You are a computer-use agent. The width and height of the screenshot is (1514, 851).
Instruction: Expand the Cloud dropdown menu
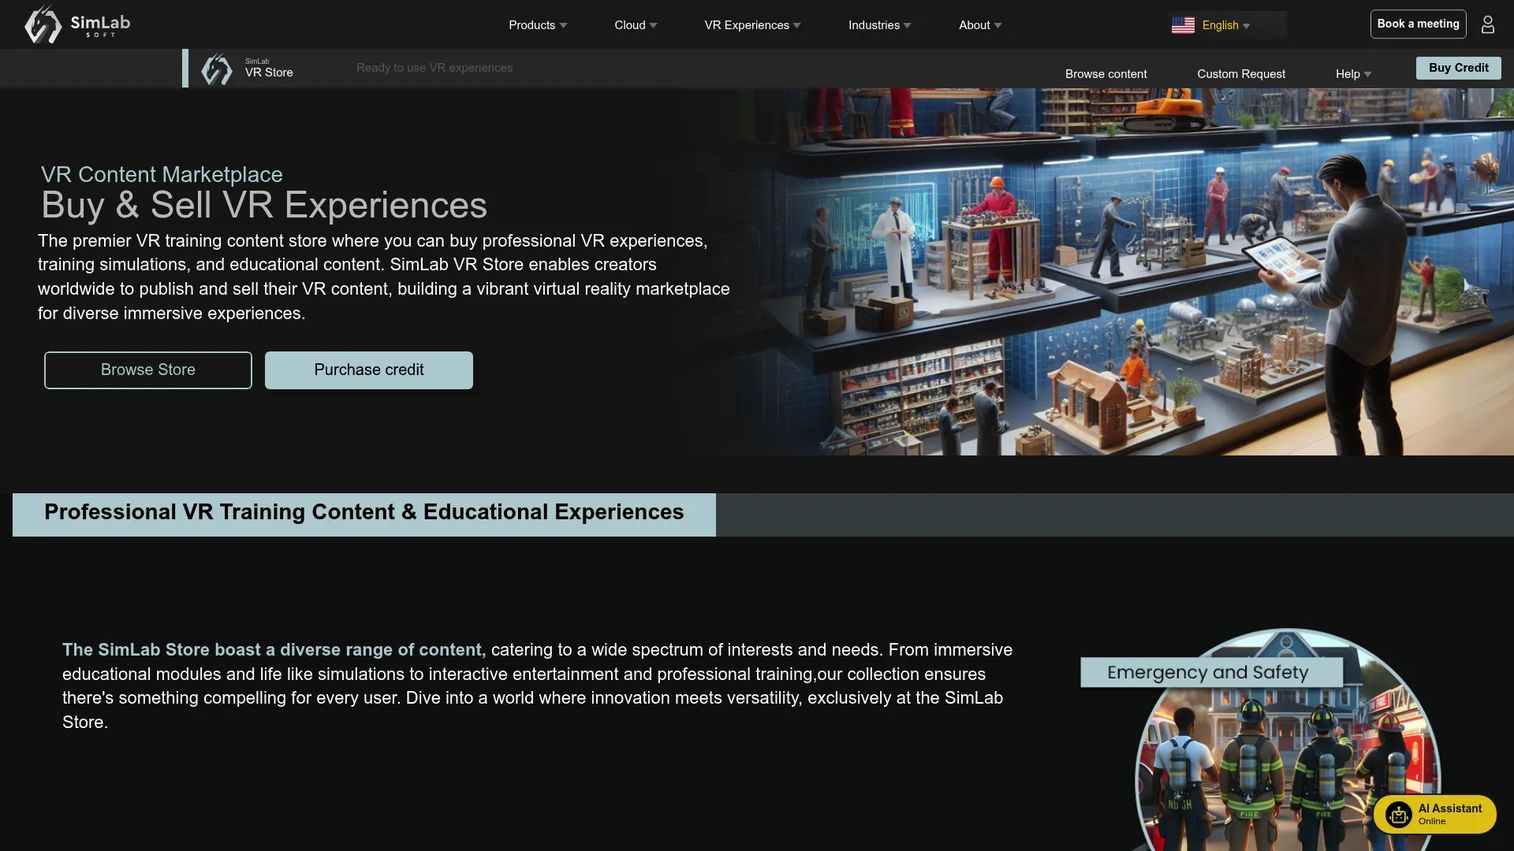636,25
